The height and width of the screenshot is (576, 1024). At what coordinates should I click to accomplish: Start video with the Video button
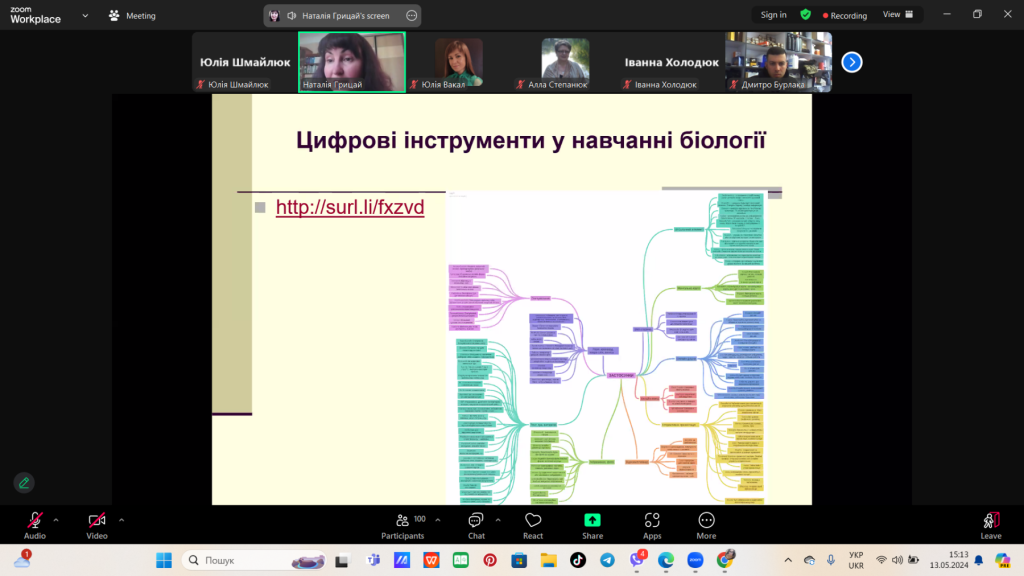point(97,524)
